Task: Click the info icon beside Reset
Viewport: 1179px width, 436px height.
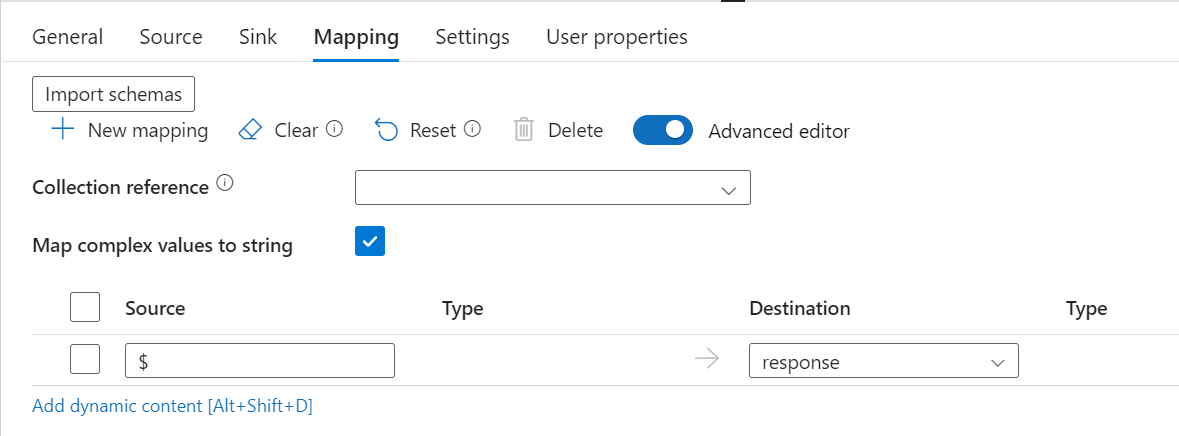Action: pyautogui.click(x=473, y=129)
